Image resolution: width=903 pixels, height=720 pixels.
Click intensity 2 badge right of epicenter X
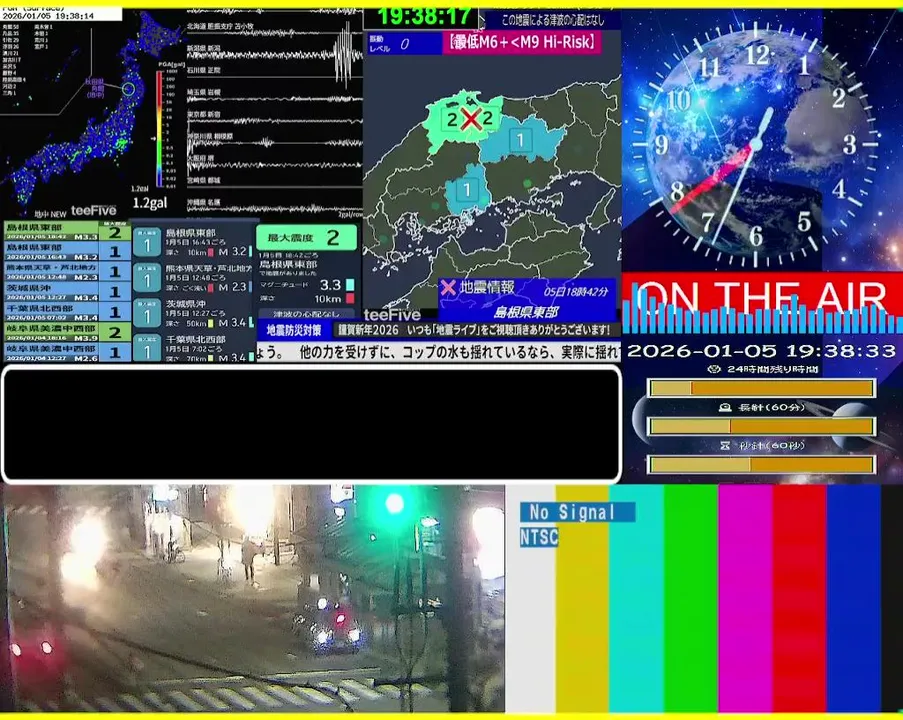pyautogui.click(x=488, y=119)
